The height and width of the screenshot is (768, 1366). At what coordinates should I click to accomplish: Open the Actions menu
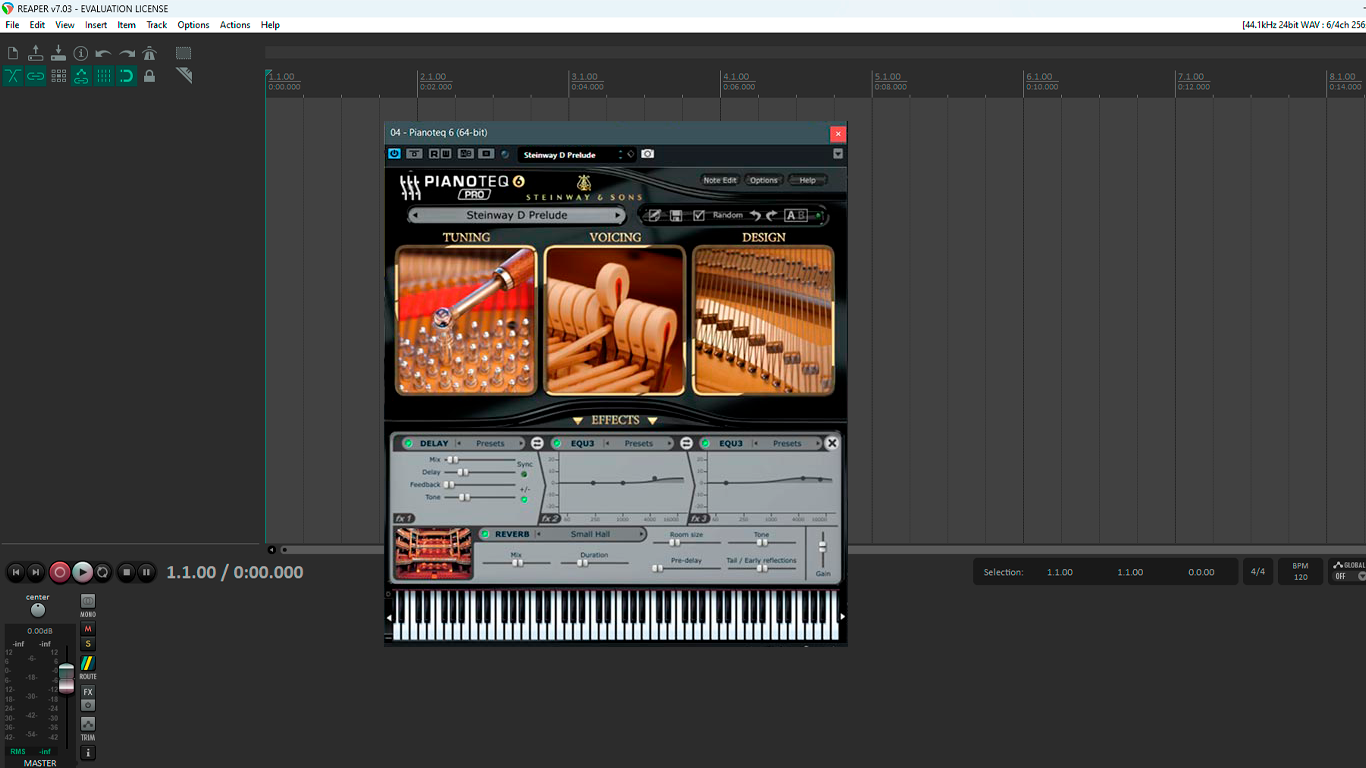235,25
